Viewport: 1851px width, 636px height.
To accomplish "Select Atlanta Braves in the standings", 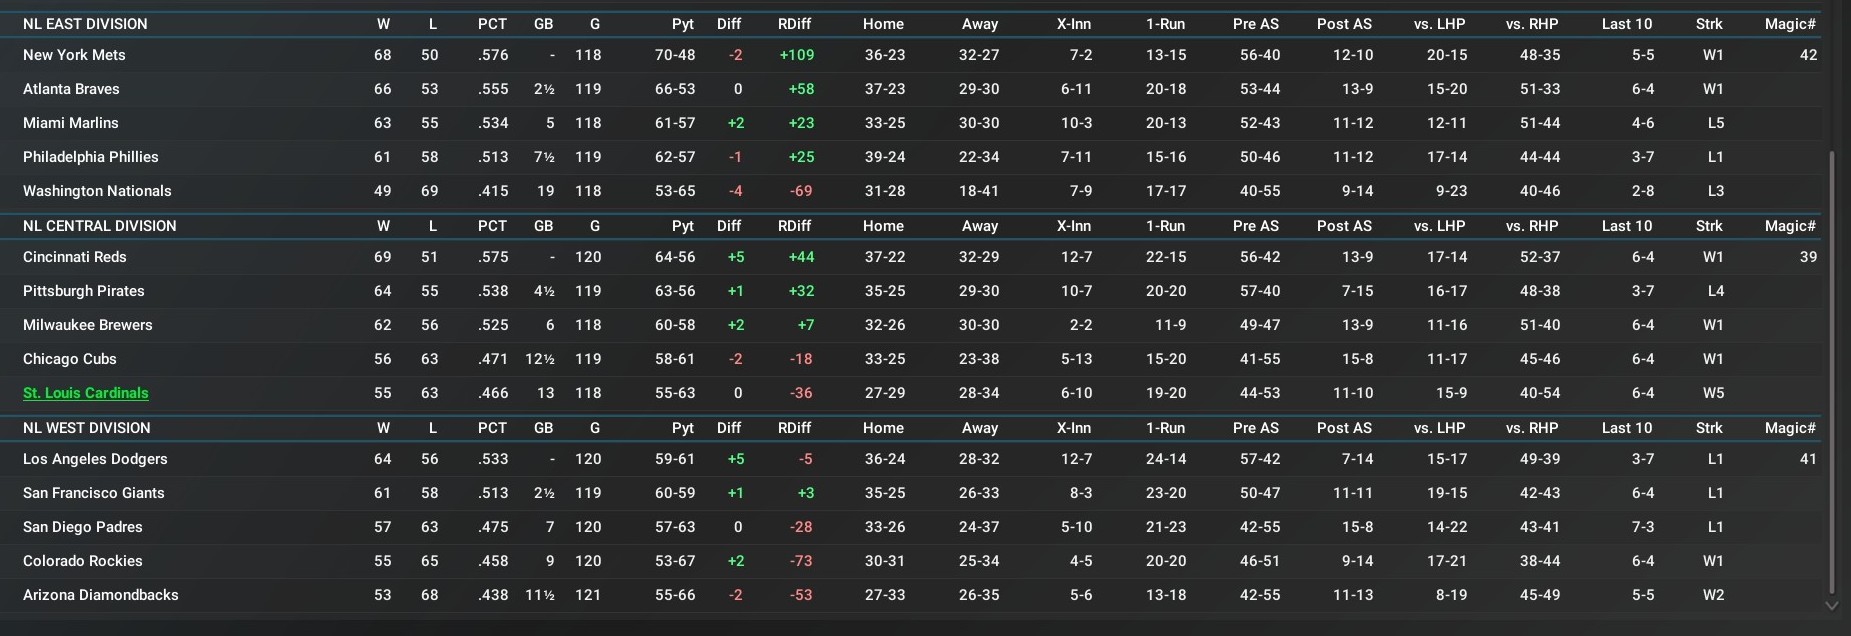I will pyautogui.click(x=71, y=89).
